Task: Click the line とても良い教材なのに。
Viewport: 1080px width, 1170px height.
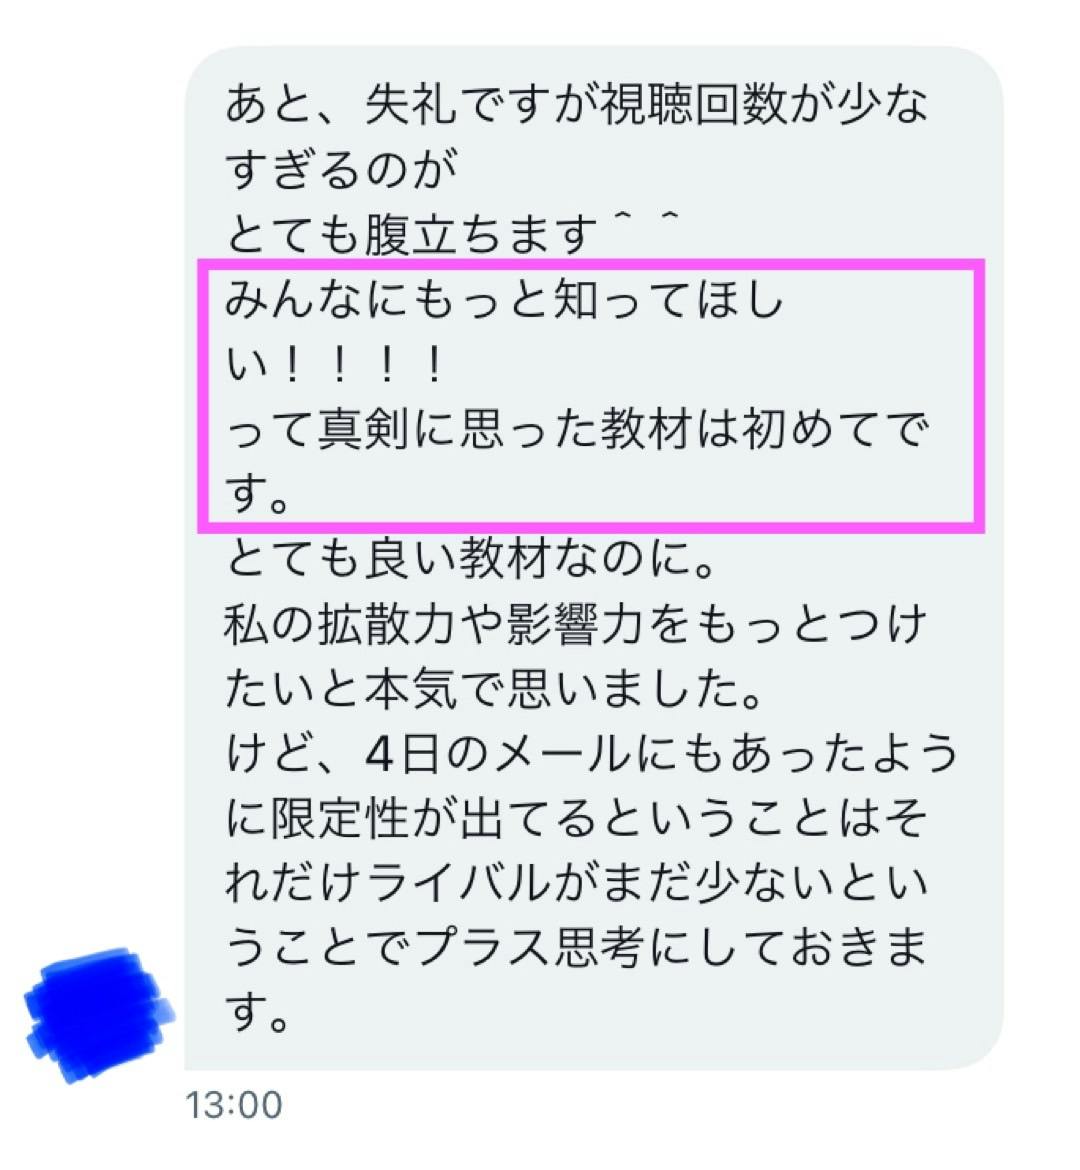Action: pos(470,559)
